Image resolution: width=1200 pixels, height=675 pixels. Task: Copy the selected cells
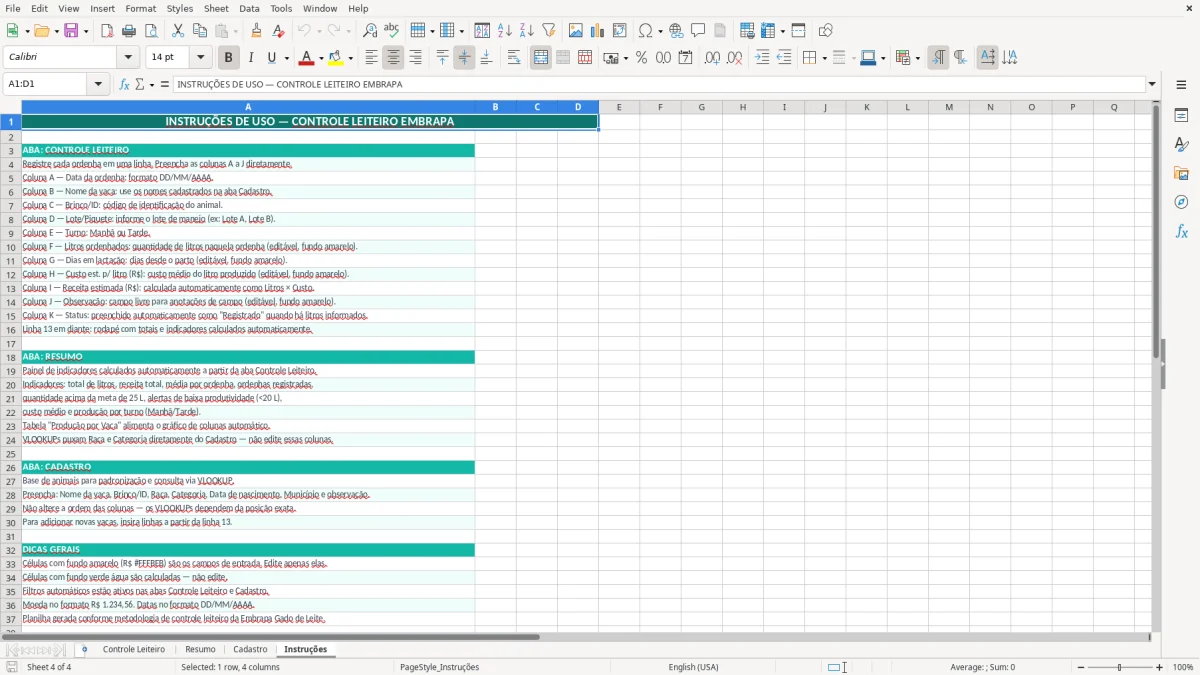(200, 31)
